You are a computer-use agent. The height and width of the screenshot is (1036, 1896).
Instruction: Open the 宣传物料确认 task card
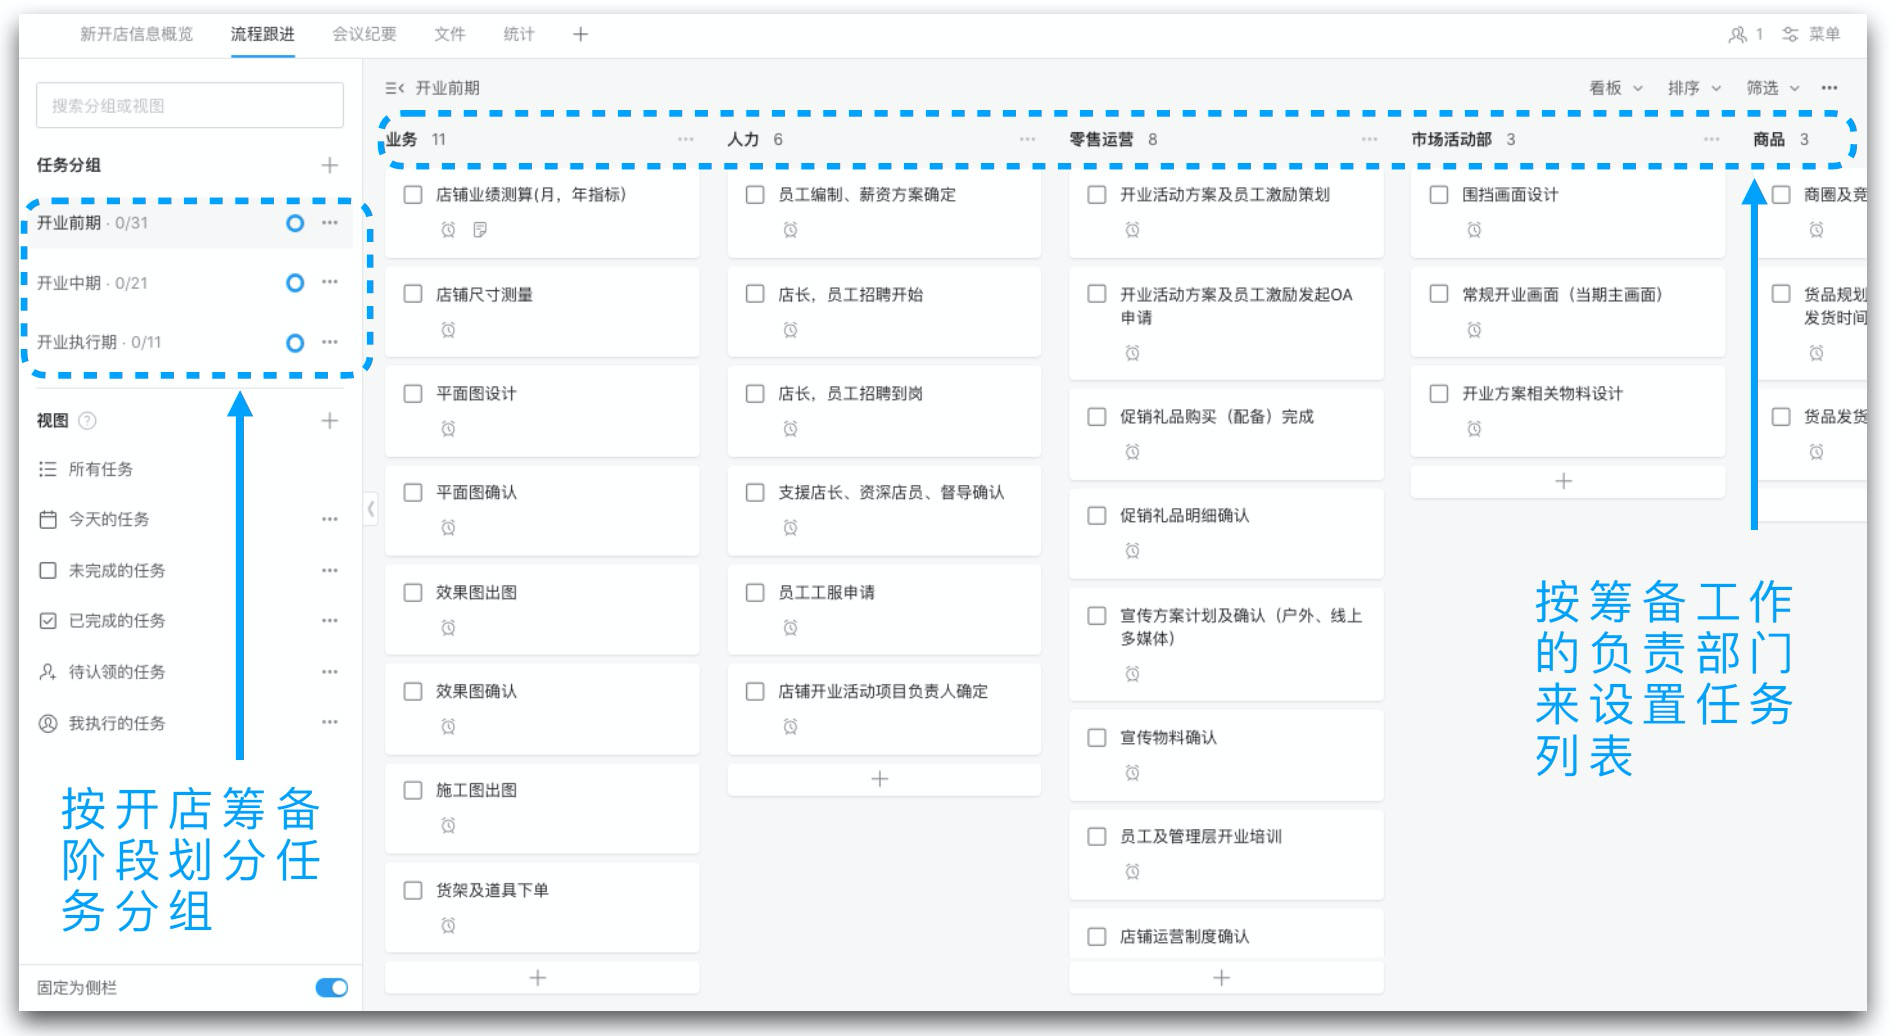1226,755
